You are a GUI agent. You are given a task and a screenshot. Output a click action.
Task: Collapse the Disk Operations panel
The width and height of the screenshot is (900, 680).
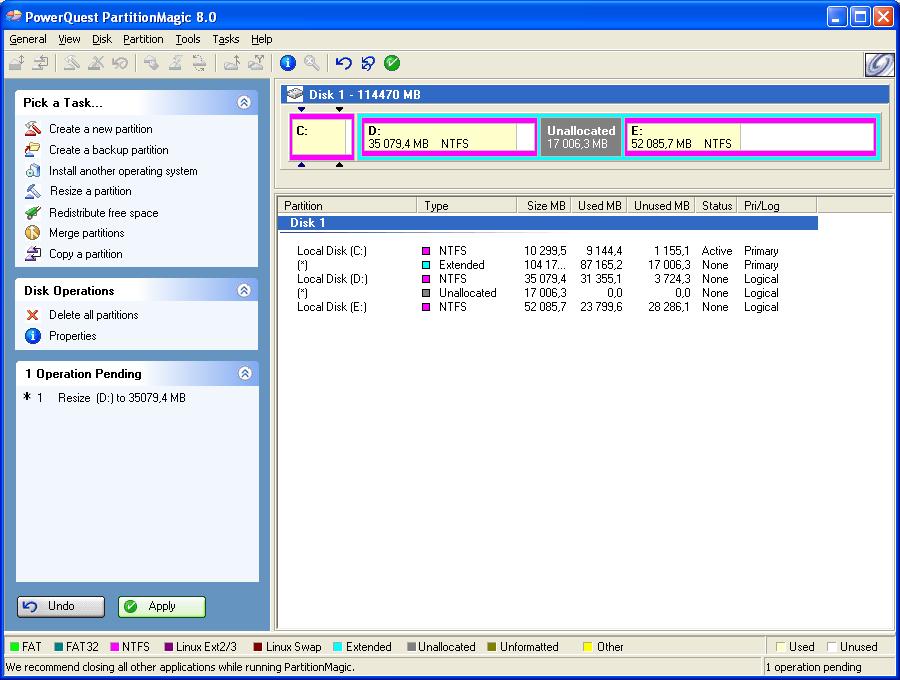244,290
